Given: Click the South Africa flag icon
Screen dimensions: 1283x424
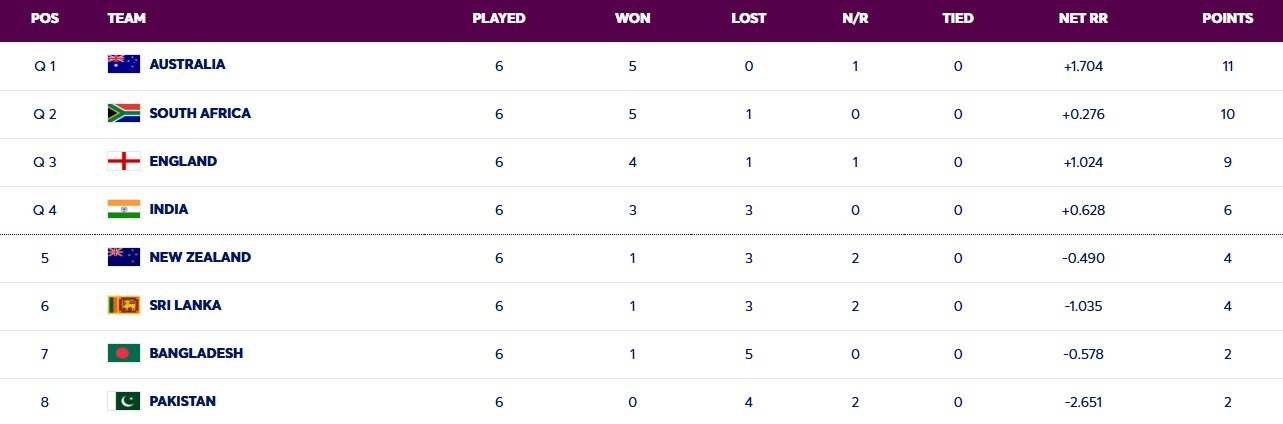Looking at the screenshot, I should [x=123, y=113].
